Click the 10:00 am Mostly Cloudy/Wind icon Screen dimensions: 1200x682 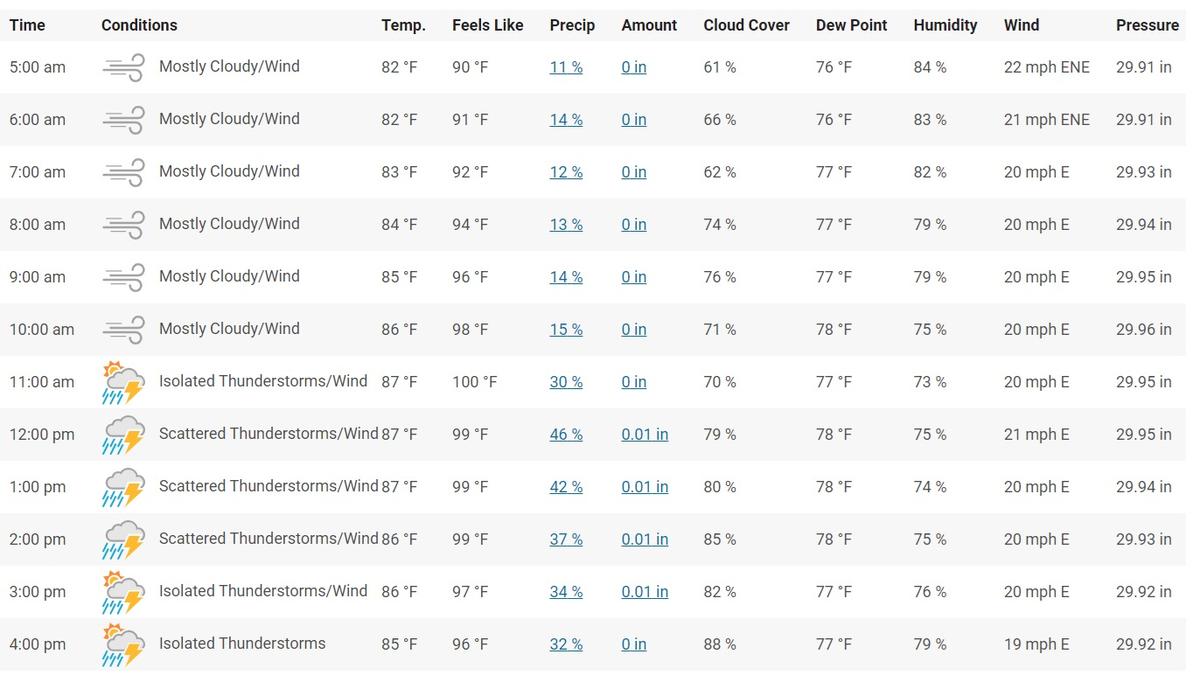click(123, 328)
